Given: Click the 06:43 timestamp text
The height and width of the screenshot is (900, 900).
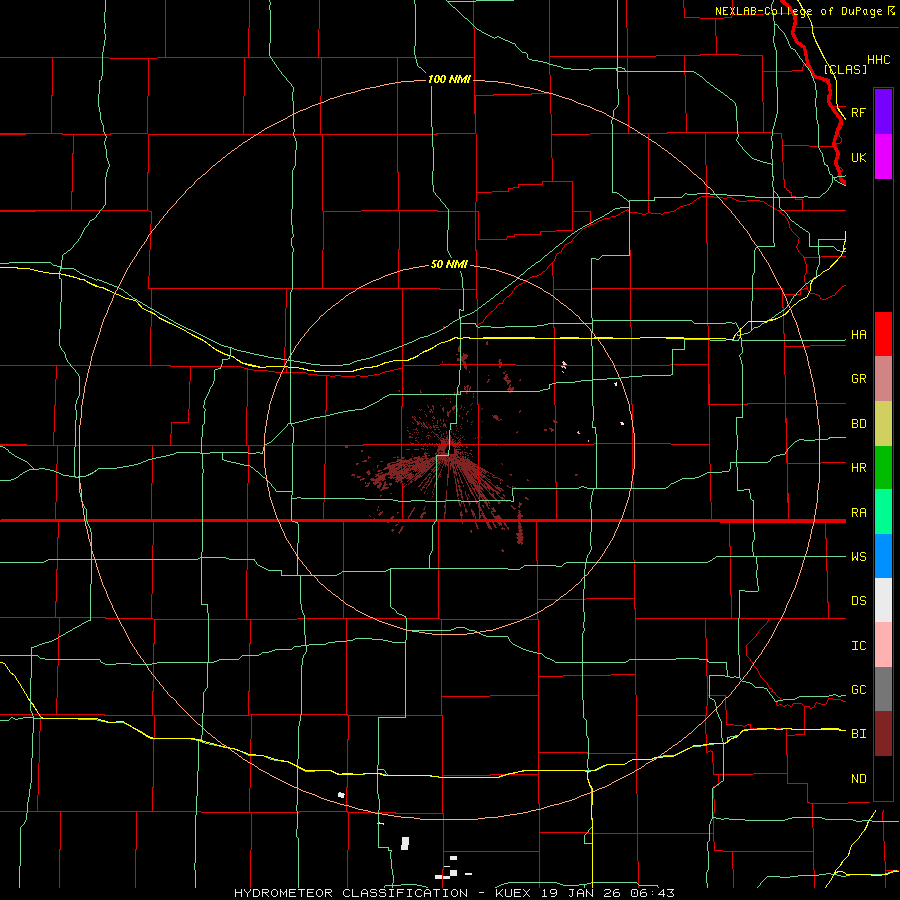Looking at the screenshot, I should coord(651,893).
